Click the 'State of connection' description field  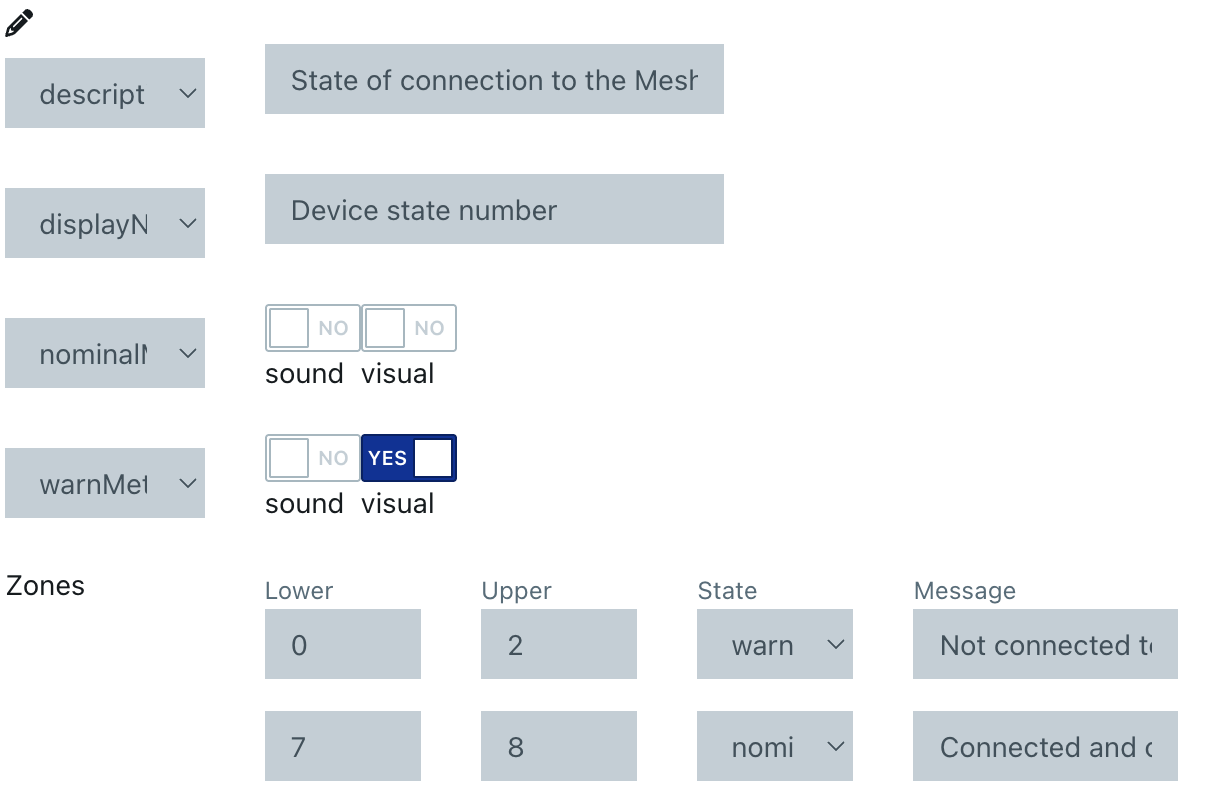pyautogui.click(x=494, y=79)
